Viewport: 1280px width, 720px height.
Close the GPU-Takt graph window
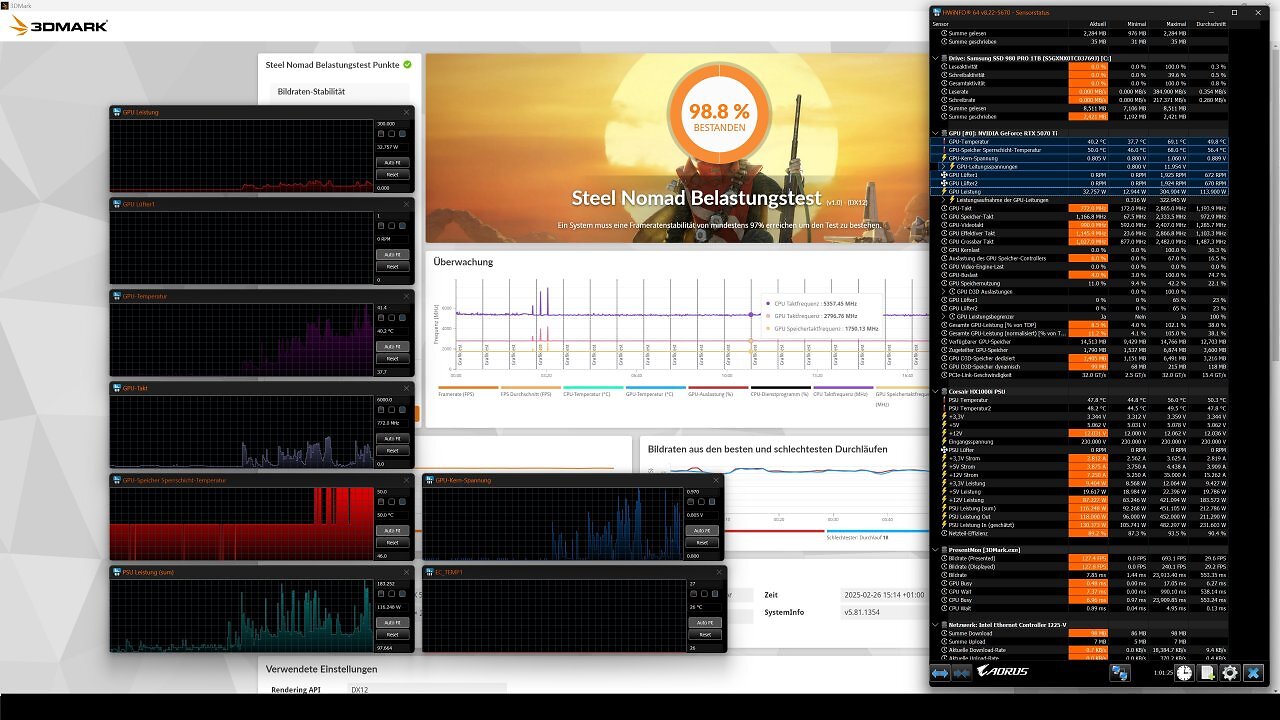405,388
